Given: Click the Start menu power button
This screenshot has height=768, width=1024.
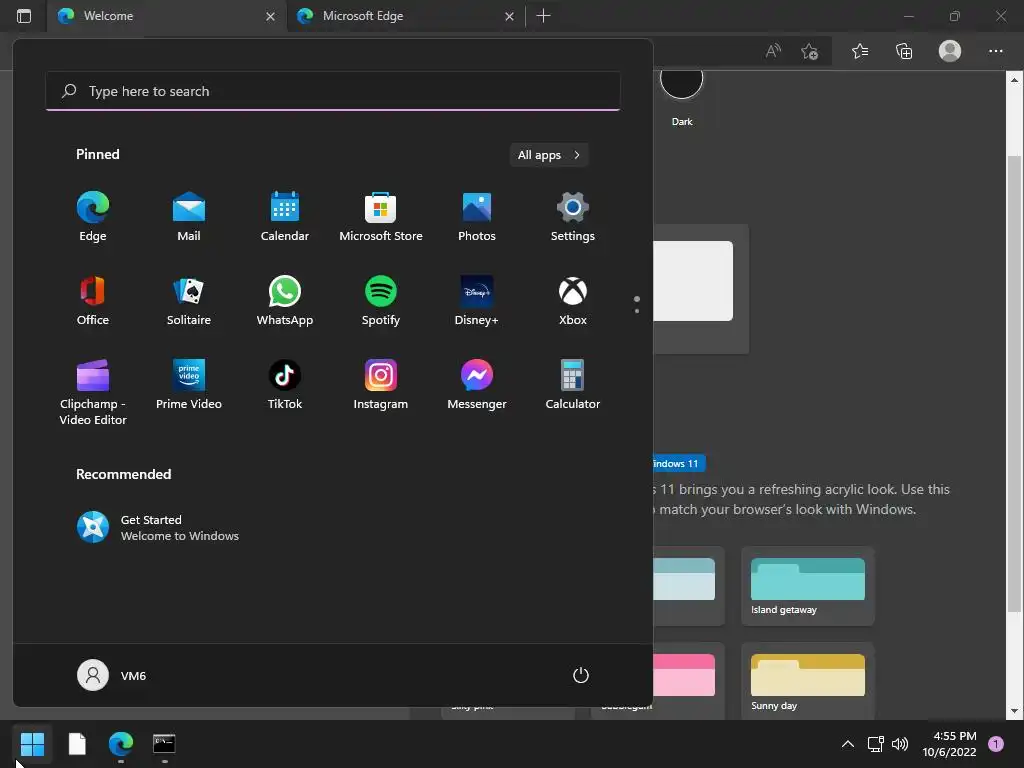Looking at the screenshot, I should pos(581,675).
